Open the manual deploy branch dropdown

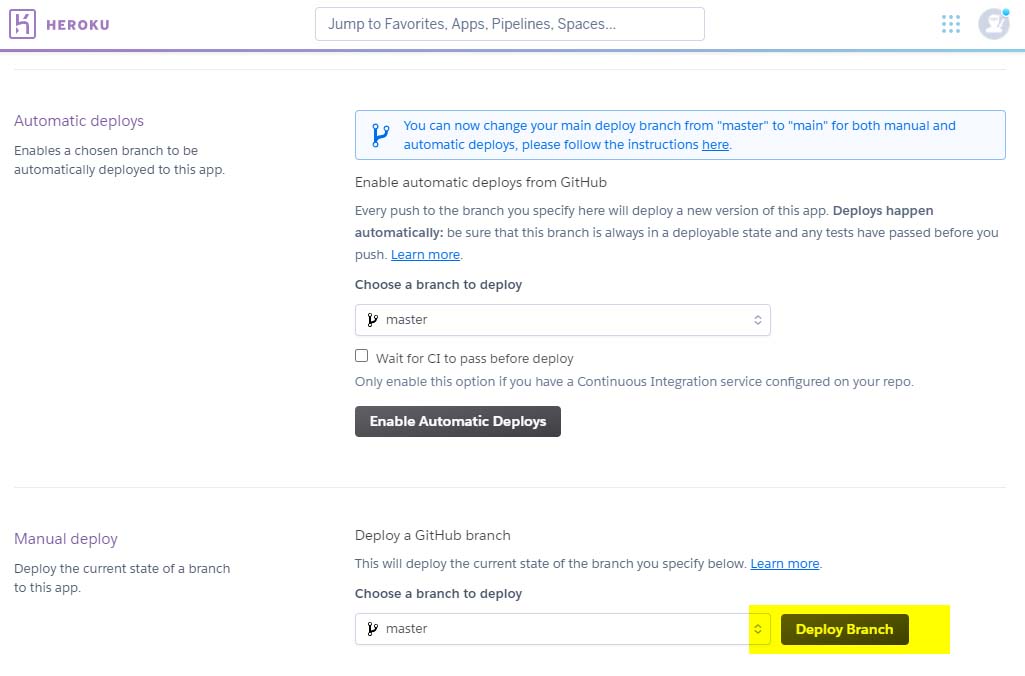[560, 628]
